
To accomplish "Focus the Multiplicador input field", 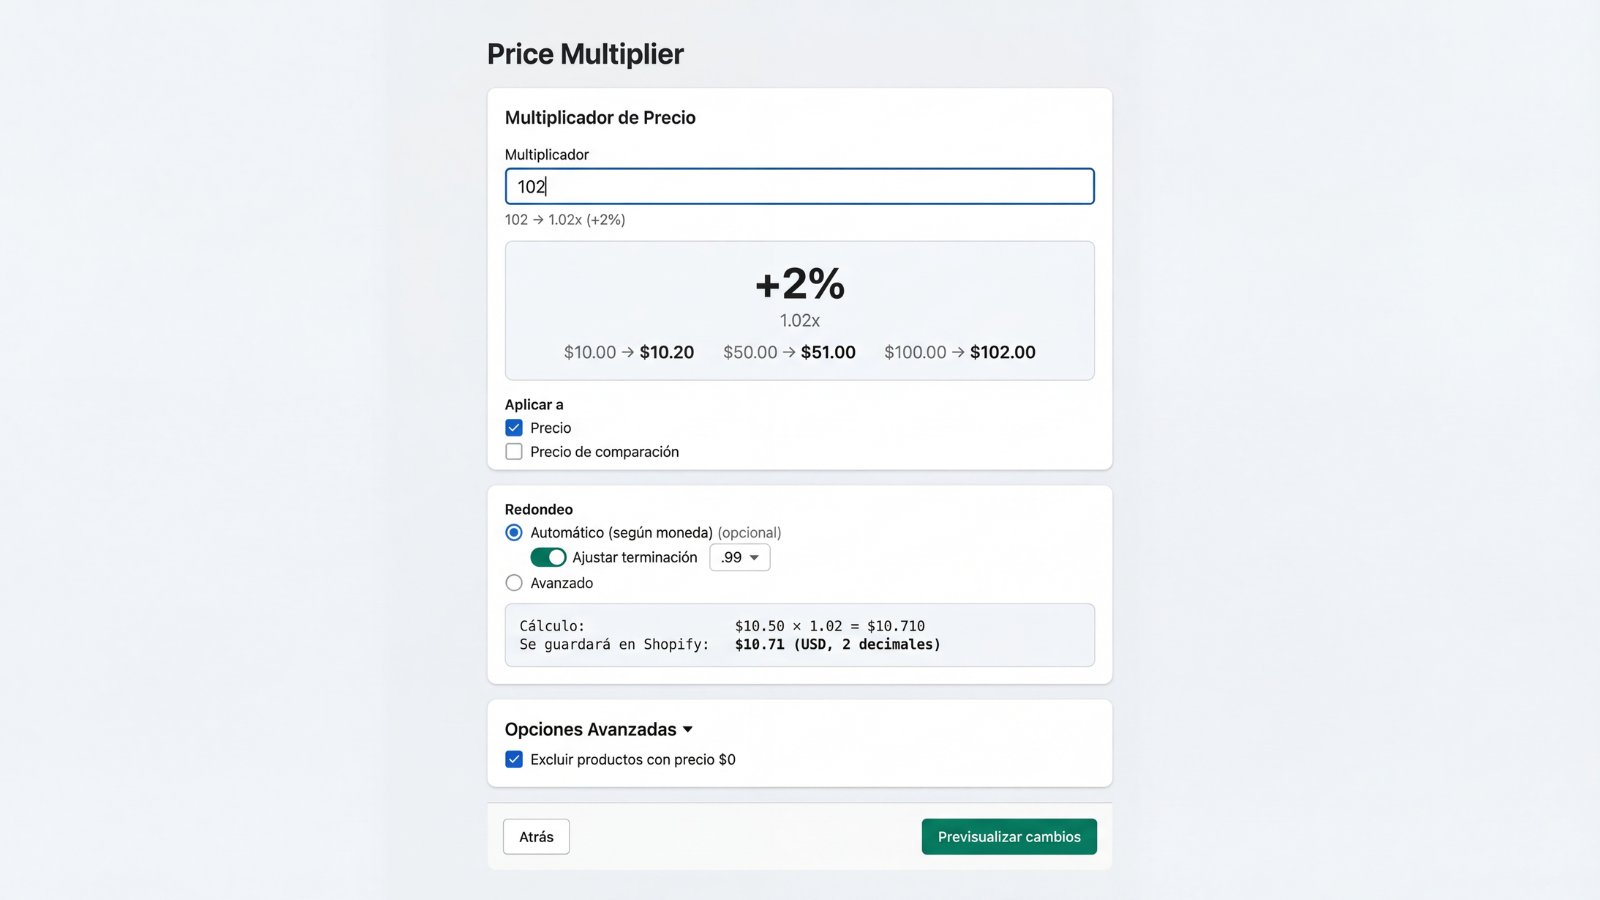I will pos(799,186).
